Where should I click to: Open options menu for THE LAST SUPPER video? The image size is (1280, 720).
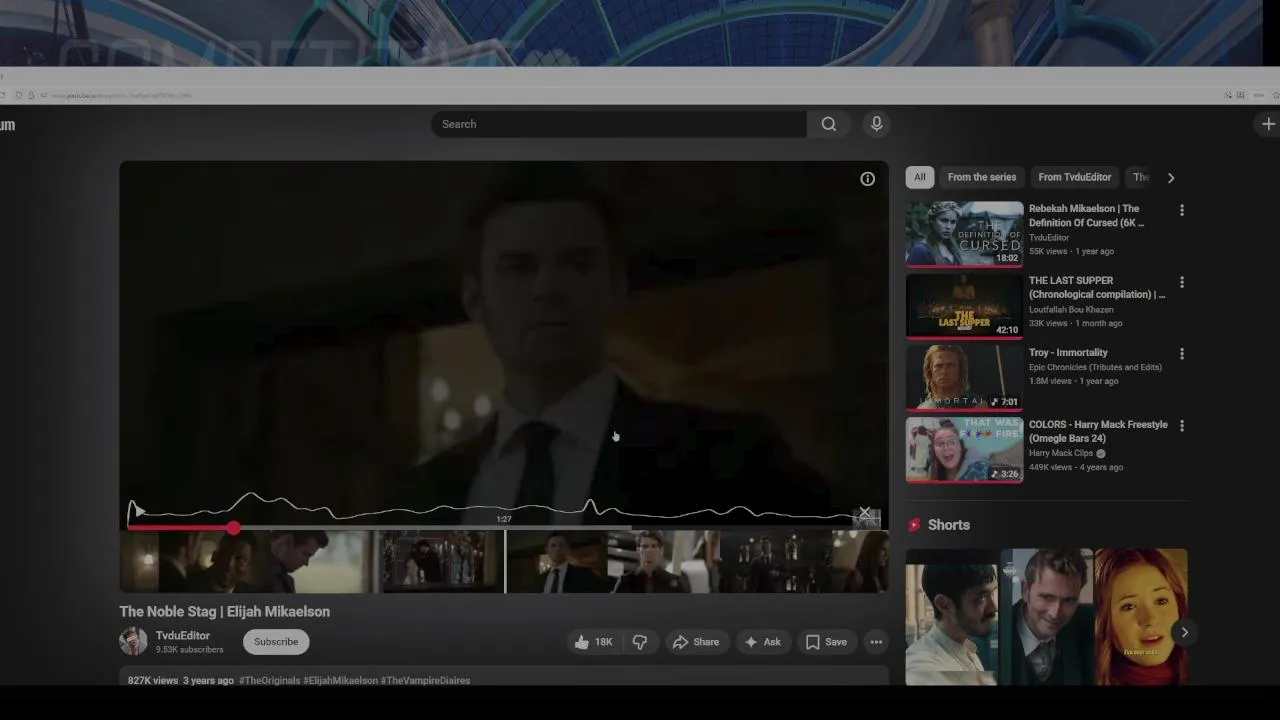pyautogui.click(x=1181, y=282)
